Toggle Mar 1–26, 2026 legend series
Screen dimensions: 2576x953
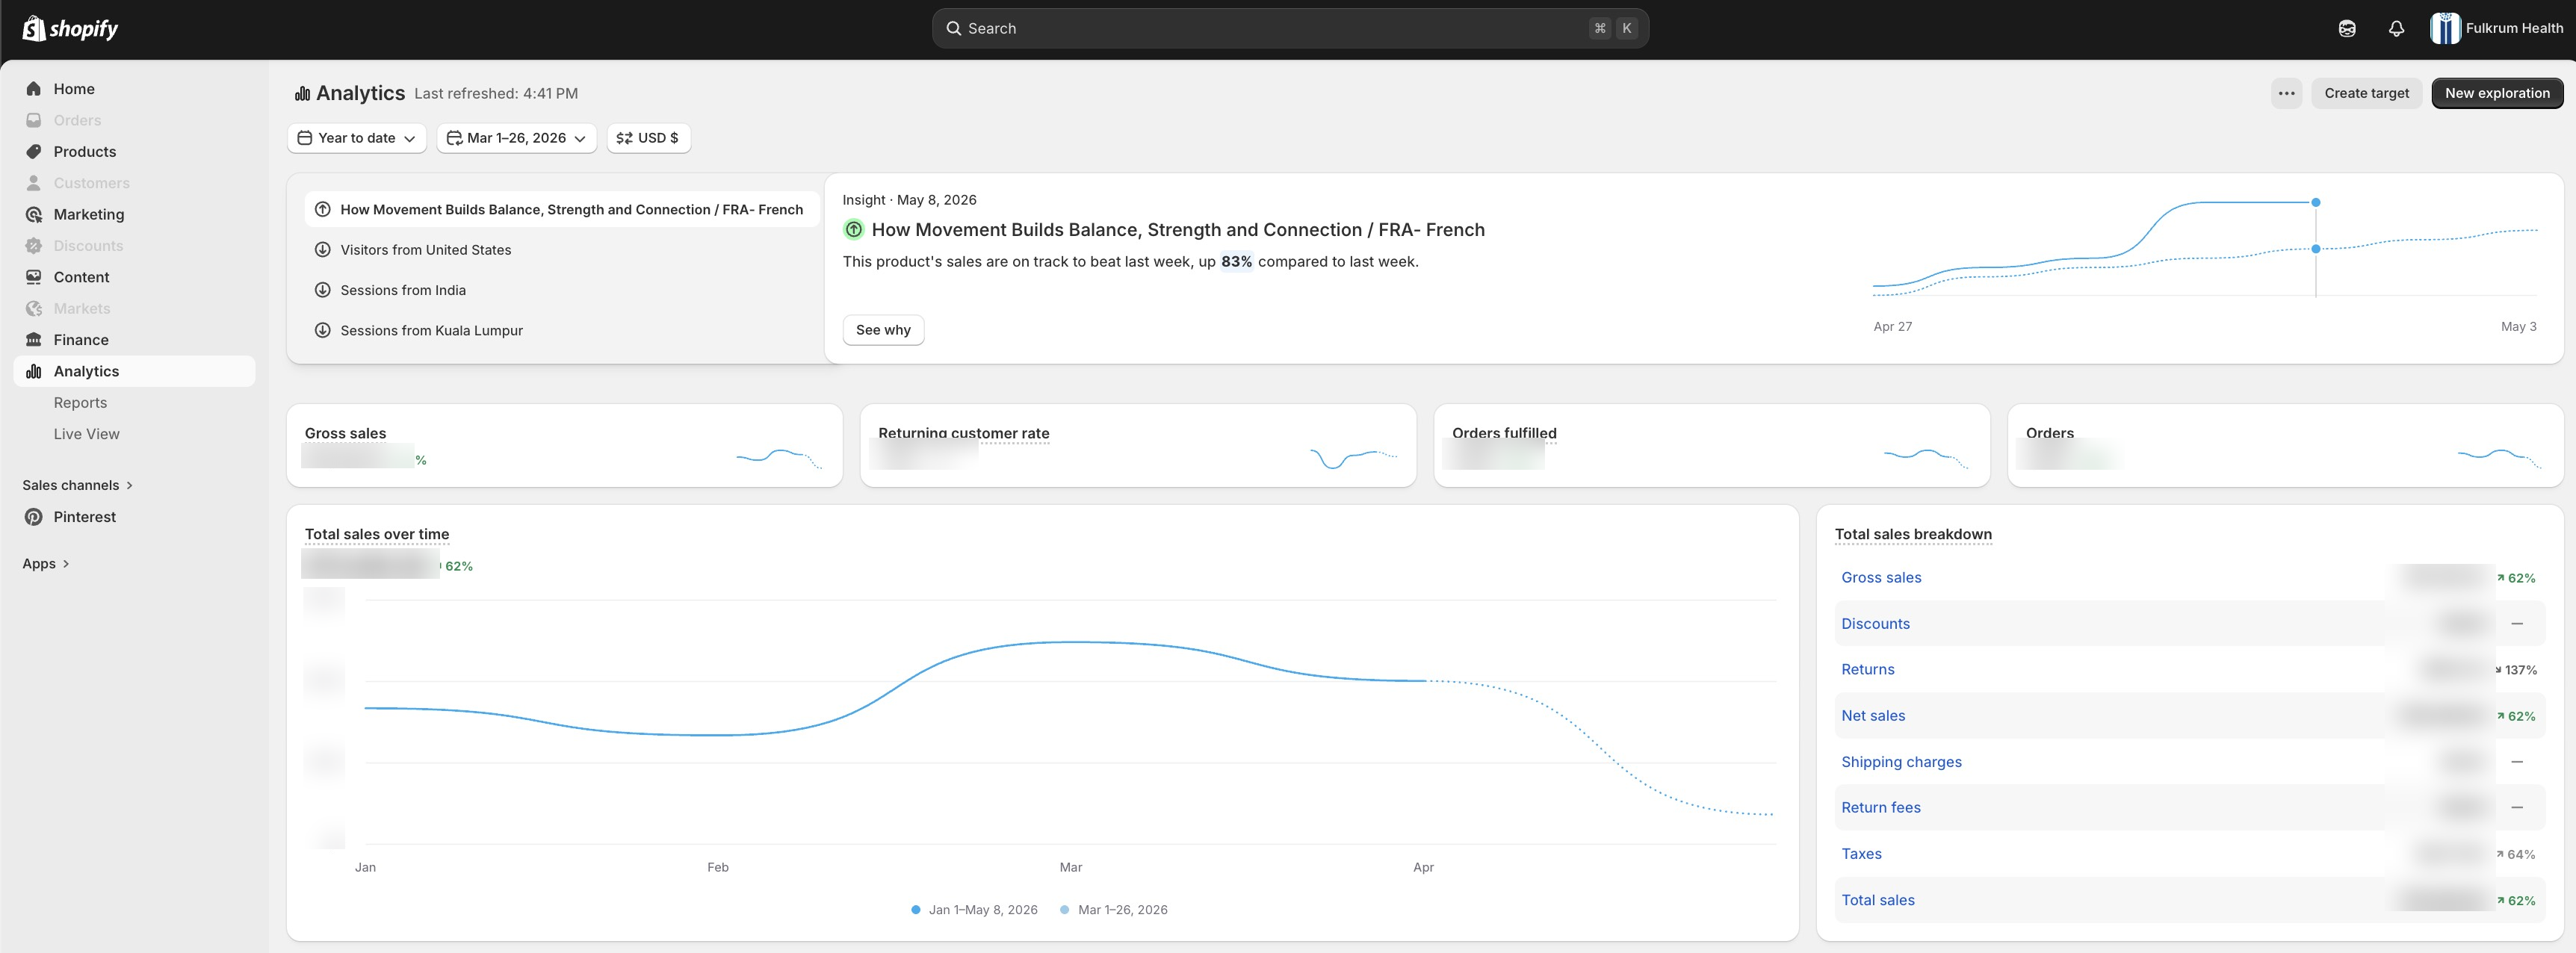click(x=1113, y=910)
